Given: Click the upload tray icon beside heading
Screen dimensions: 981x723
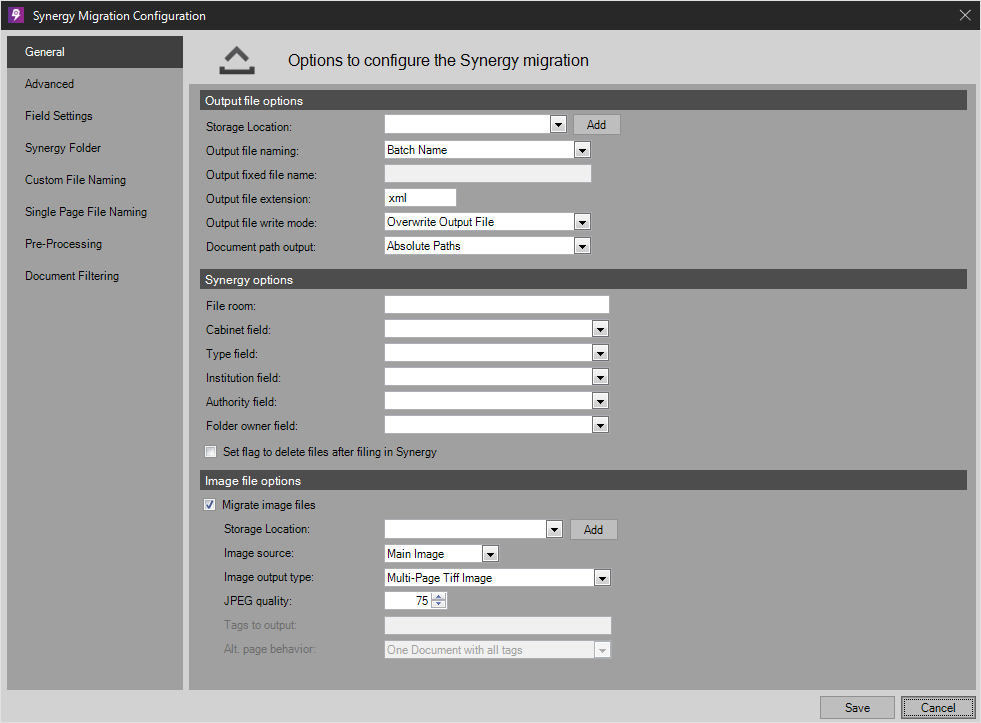Looking at the screenshot, I should (x=237, y=61).
